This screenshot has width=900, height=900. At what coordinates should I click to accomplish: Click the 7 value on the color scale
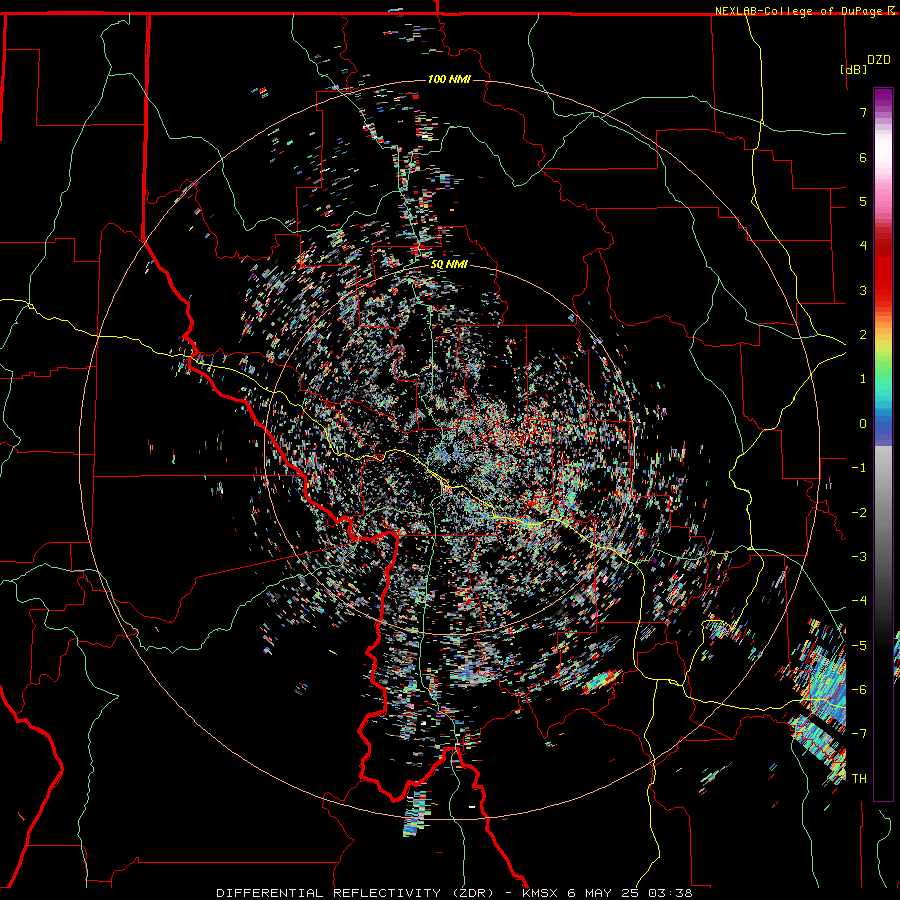[863, 112]
